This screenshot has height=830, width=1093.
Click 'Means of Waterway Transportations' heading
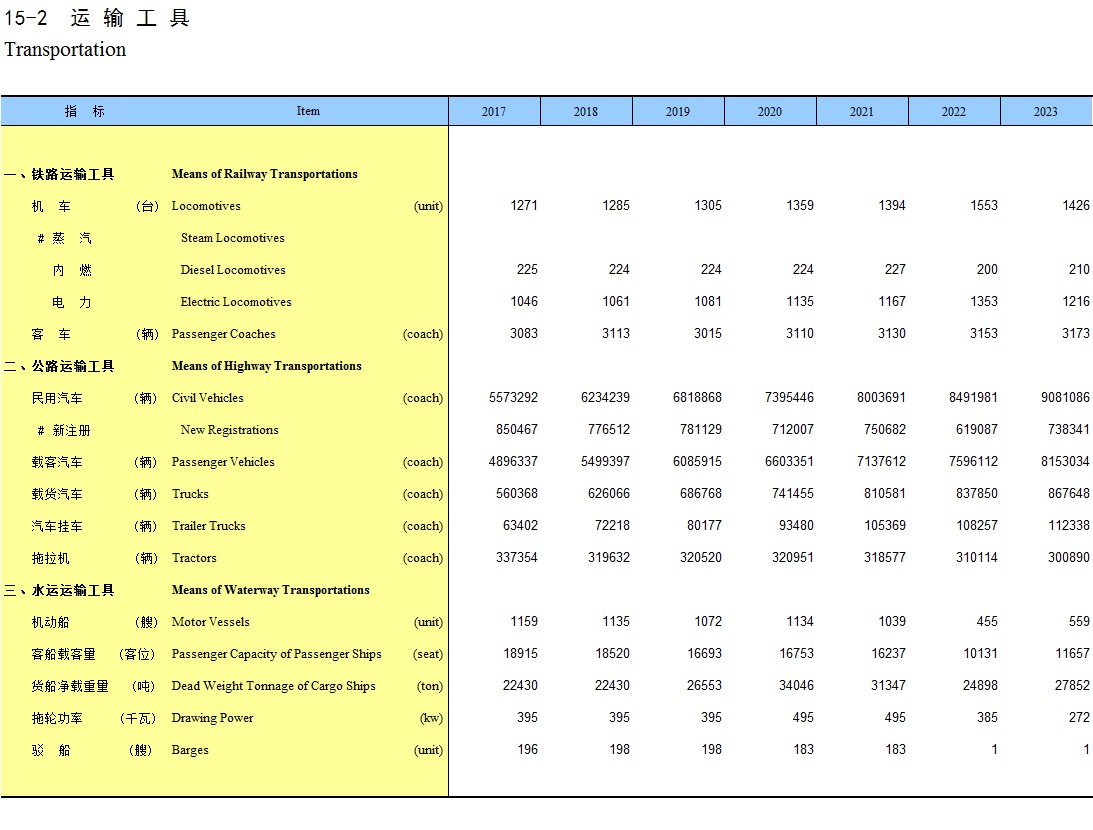pos(271,591)
